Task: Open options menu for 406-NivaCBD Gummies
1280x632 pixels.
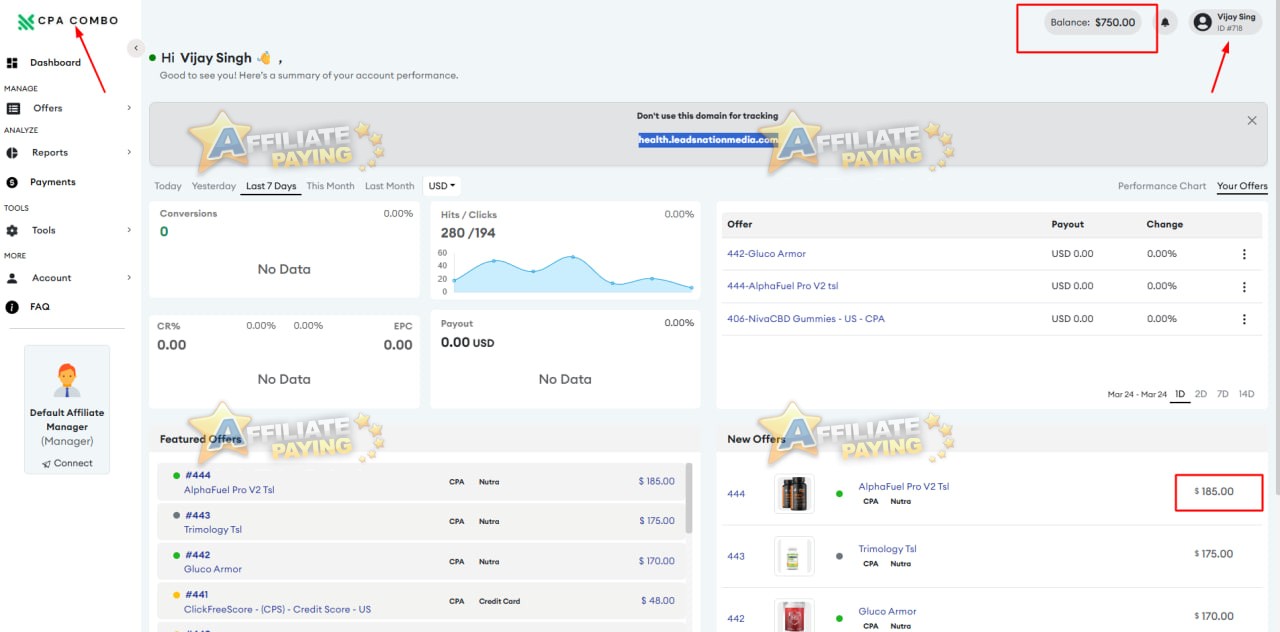Action: 1244,319
